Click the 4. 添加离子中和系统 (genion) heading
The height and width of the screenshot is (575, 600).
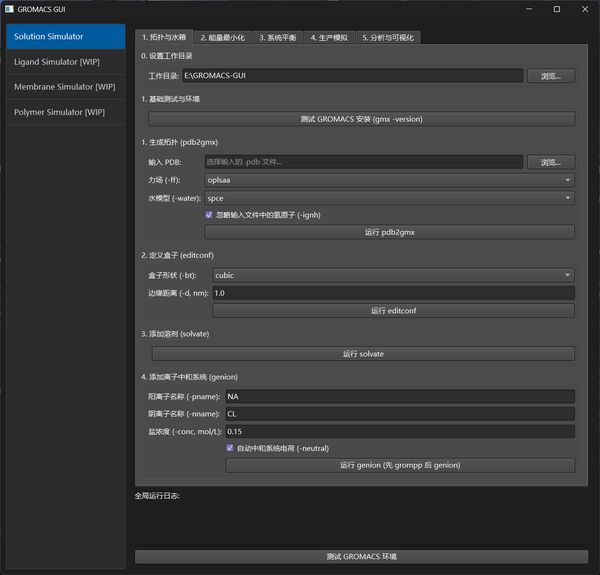point(189,377)
